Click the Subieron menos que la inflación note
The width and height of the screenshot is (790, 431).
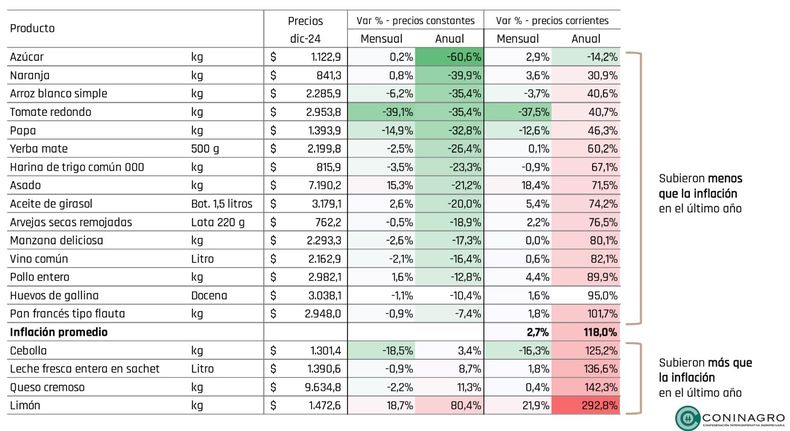point(700,193)
